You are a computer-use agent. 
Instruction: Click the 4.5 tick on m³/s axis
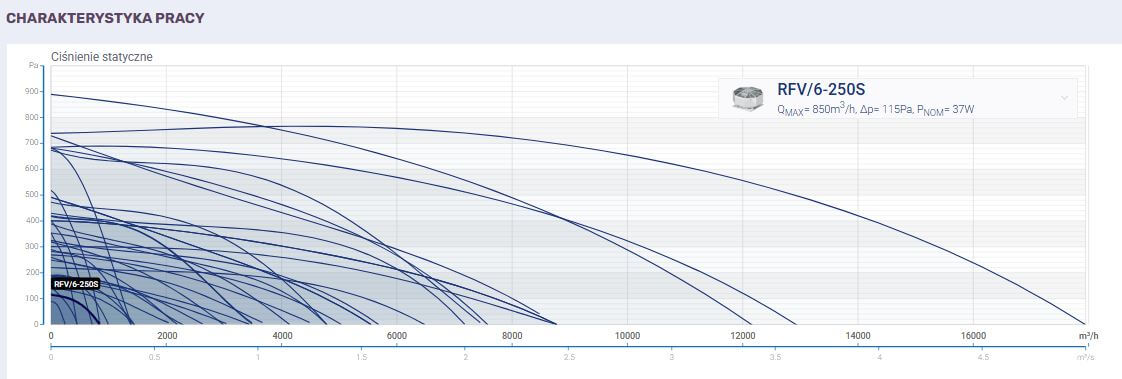coord(983,357)
